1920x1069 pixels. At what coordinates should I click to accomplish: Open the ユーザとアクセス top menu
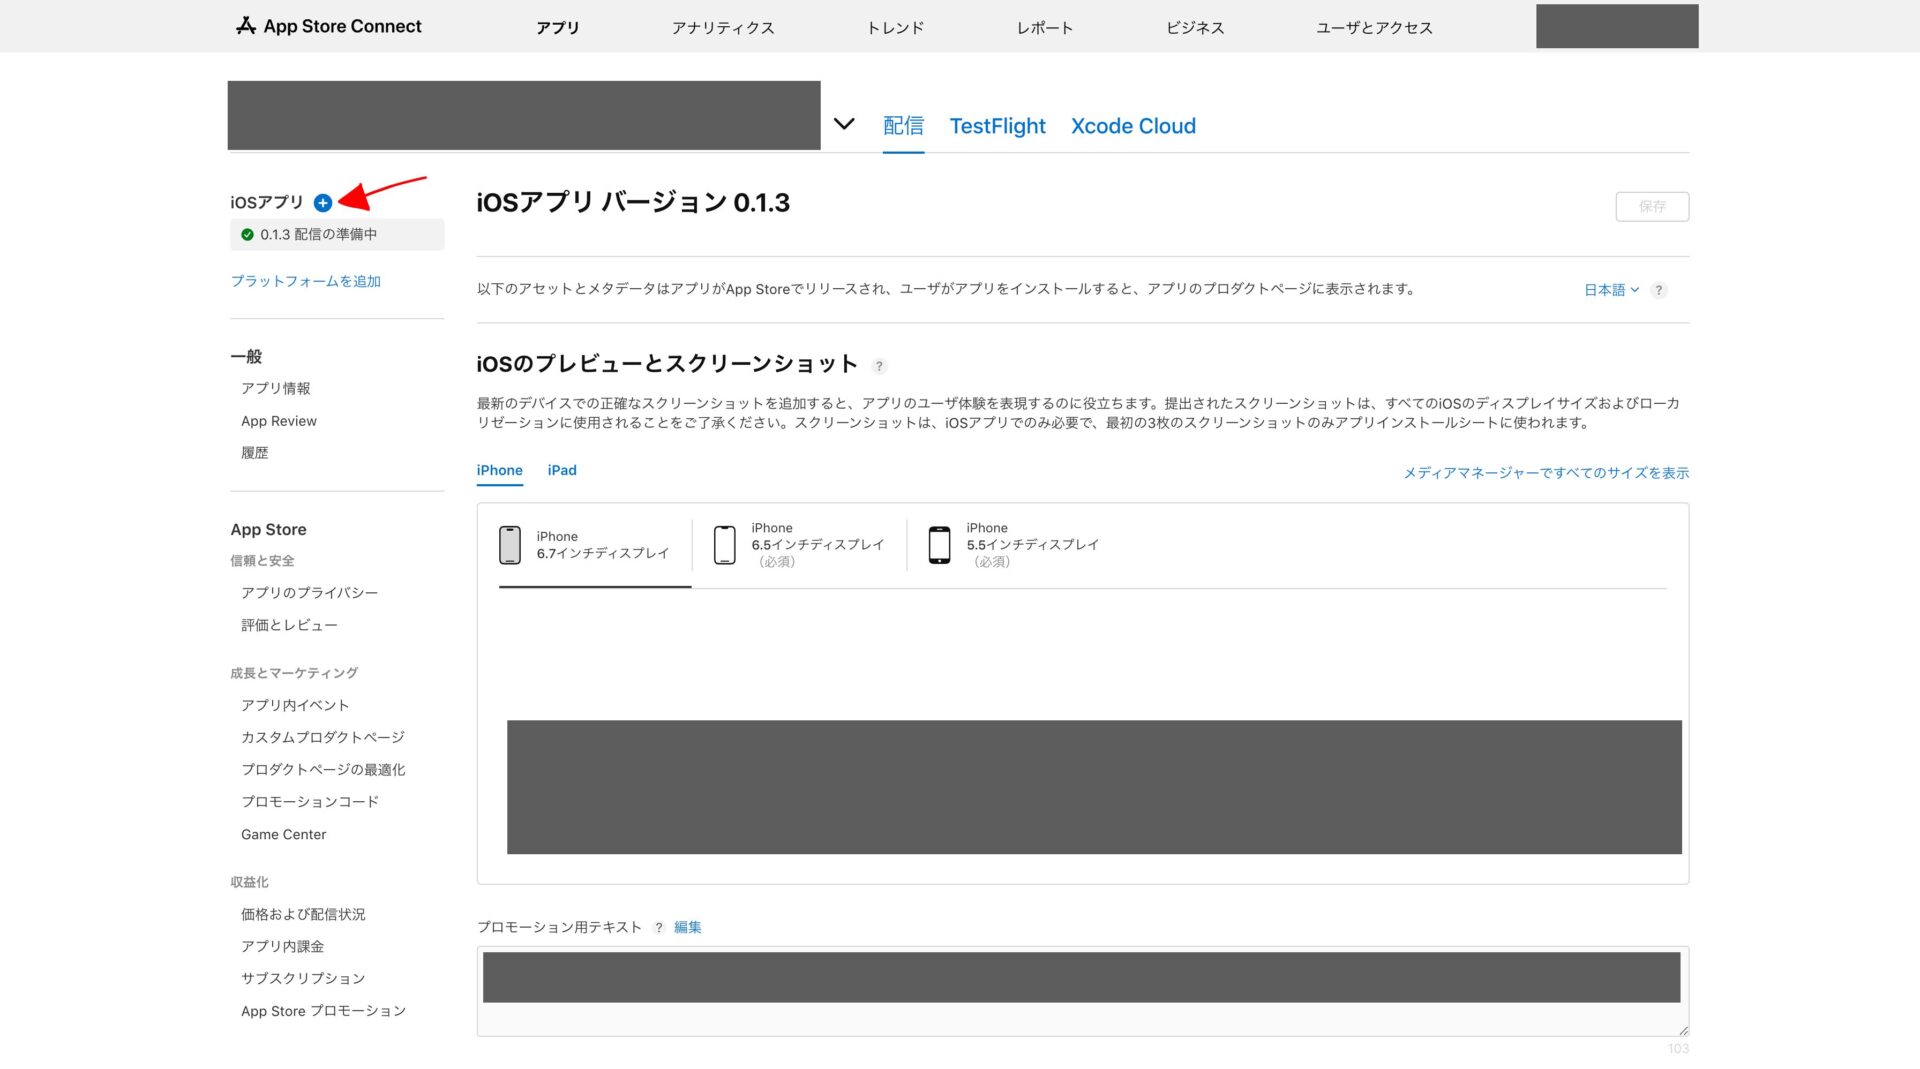pyautogui.click(x=1374, y=27)
